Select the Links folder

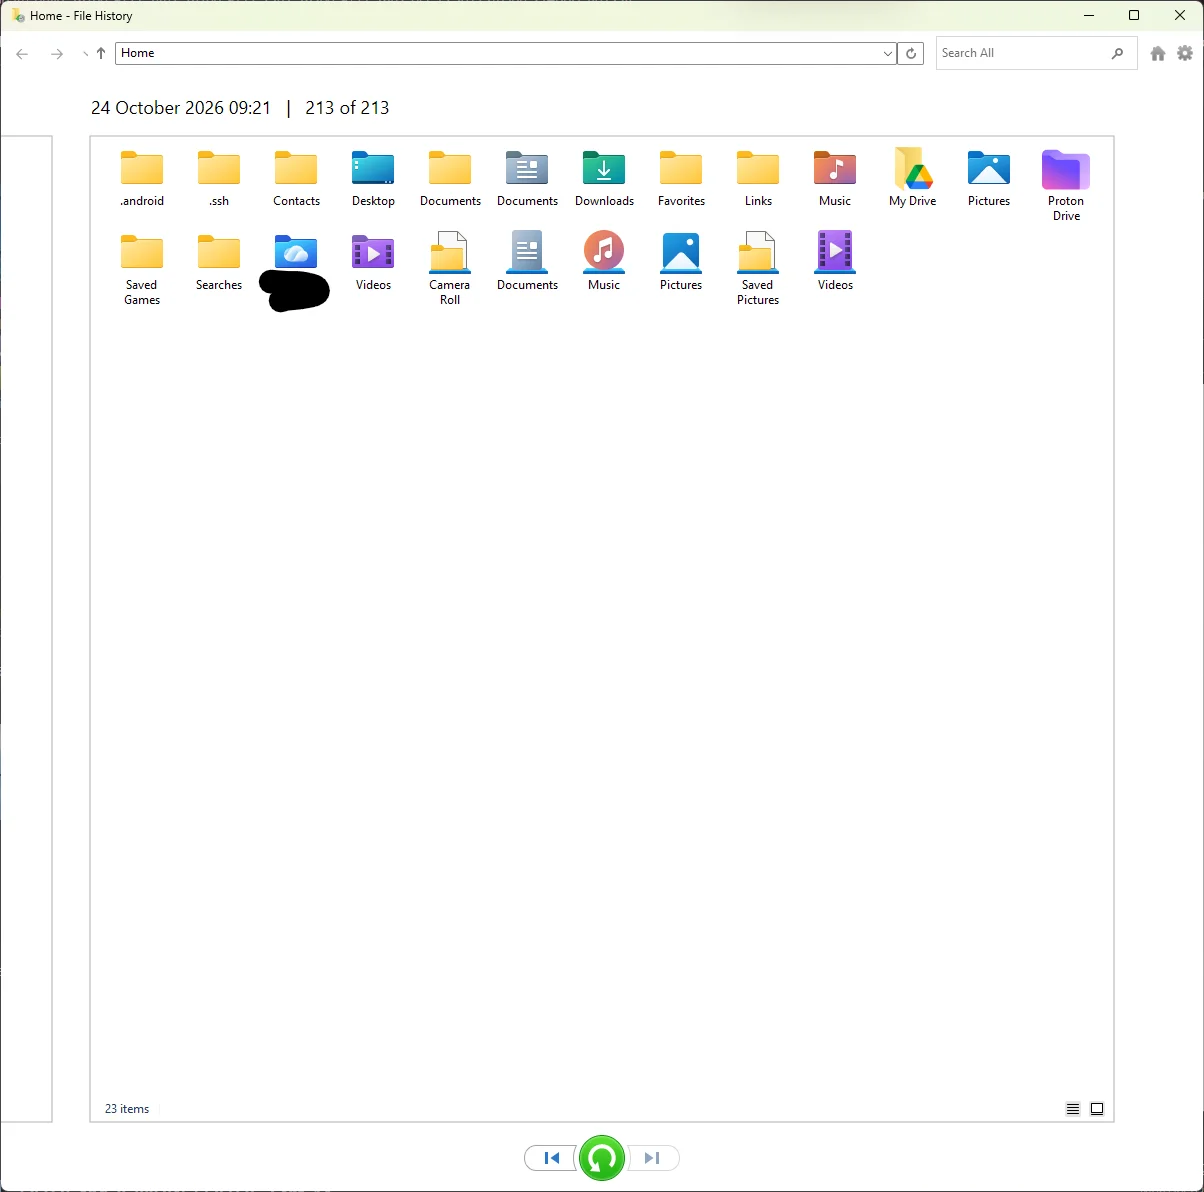[x=758, y=178]
